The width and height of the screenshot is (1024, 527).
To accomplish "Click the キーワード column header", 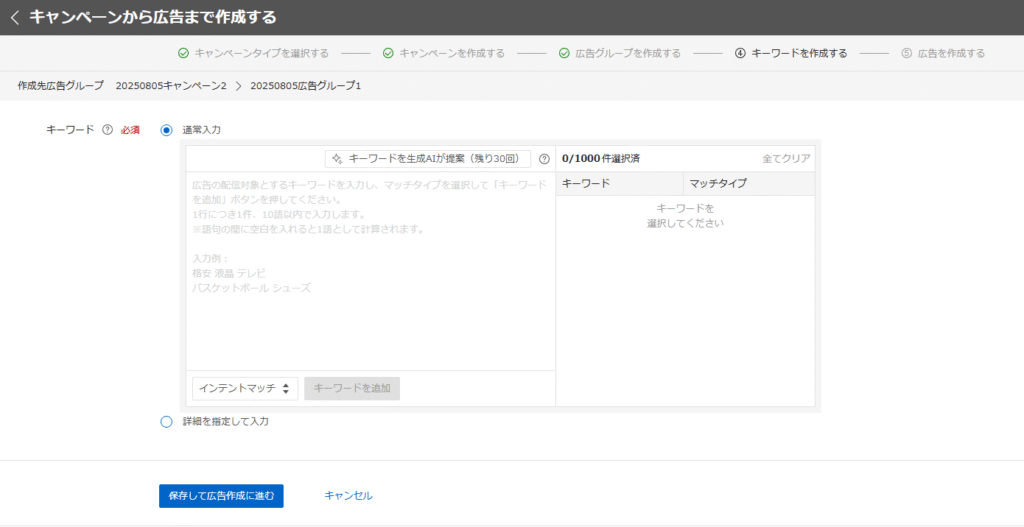I will (x=618, y=184).
